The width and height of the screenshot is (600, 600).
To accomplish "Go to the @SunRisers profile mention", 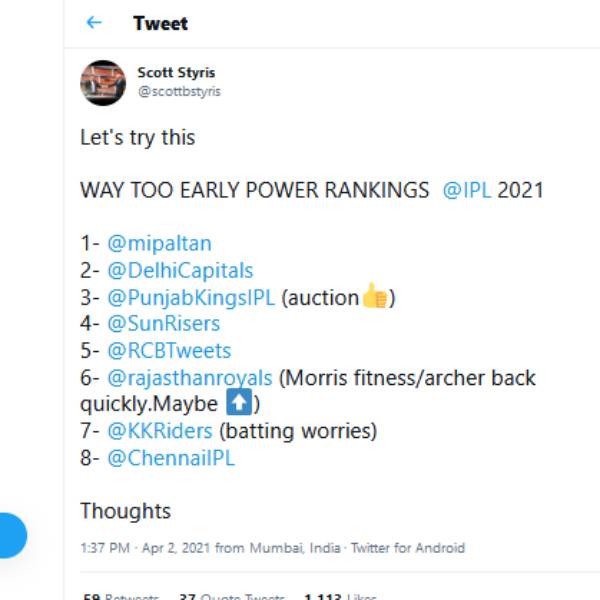I will coord(163,324).
